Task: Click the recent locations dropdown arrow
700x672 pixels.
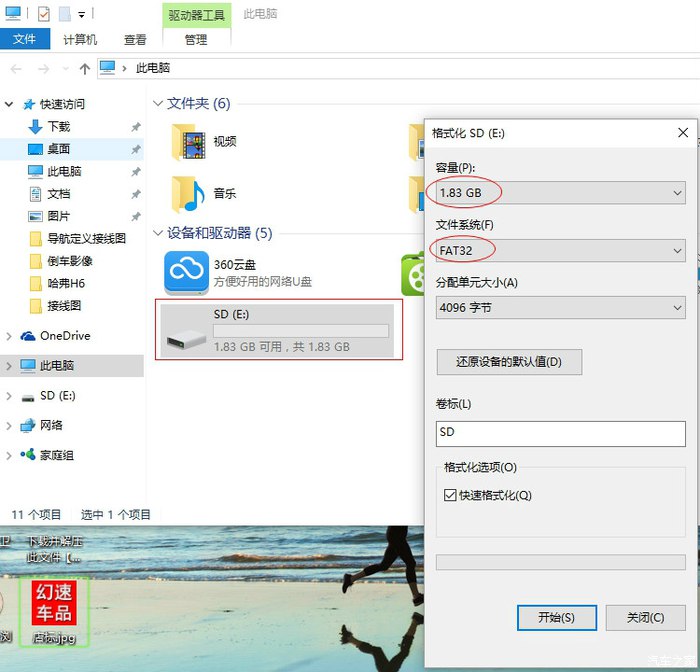Action: (66, 69)
